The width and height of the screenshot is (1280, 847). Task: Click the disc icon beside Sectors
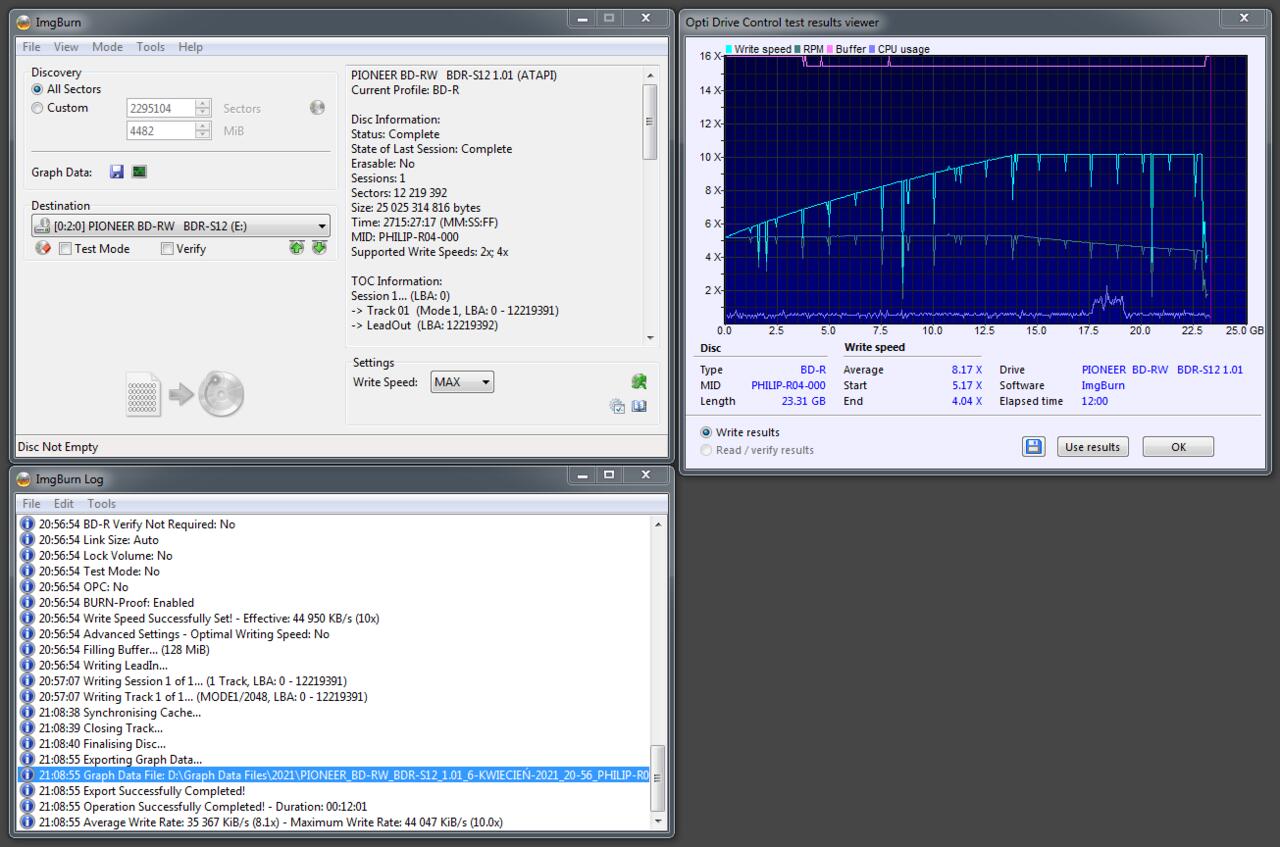[317, 108]
